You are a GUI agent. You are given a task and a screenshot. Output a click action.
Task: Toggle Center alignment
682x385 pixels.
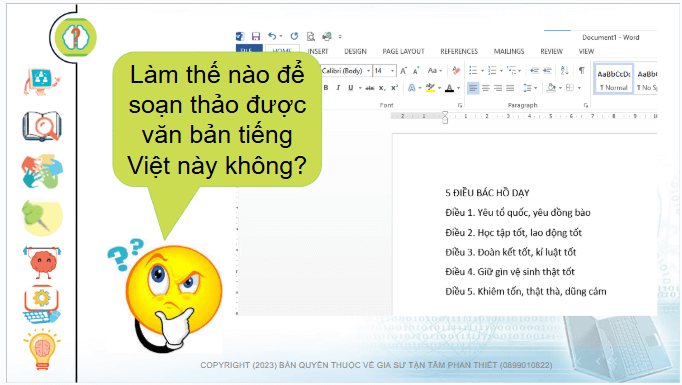tap(486, 88)
